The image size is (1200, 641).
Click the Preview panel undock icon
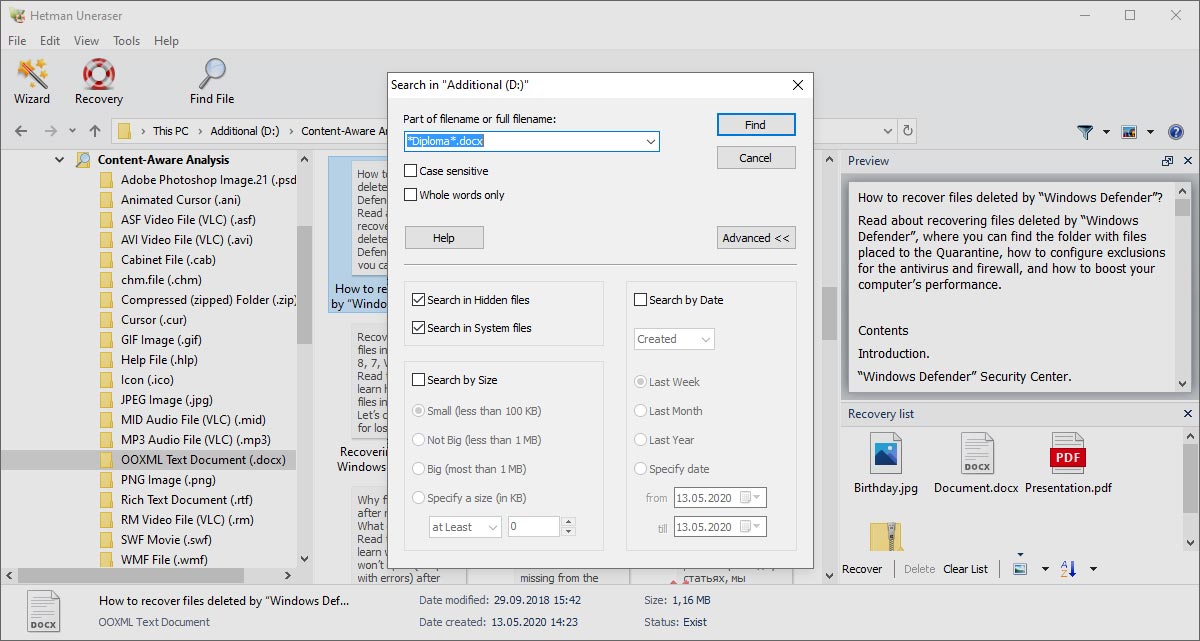[1167, 161]
